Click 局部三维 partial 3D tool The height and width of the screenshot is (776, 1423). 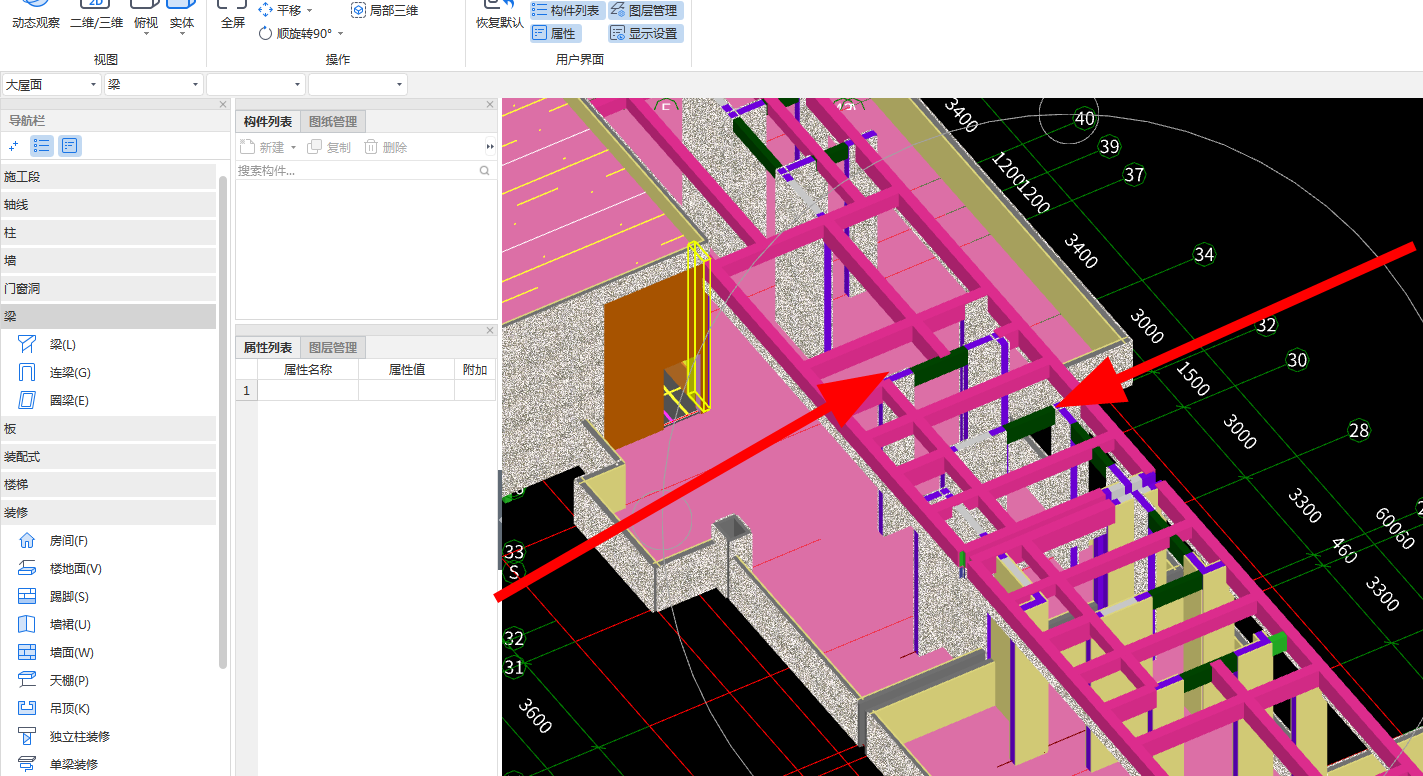385,10
